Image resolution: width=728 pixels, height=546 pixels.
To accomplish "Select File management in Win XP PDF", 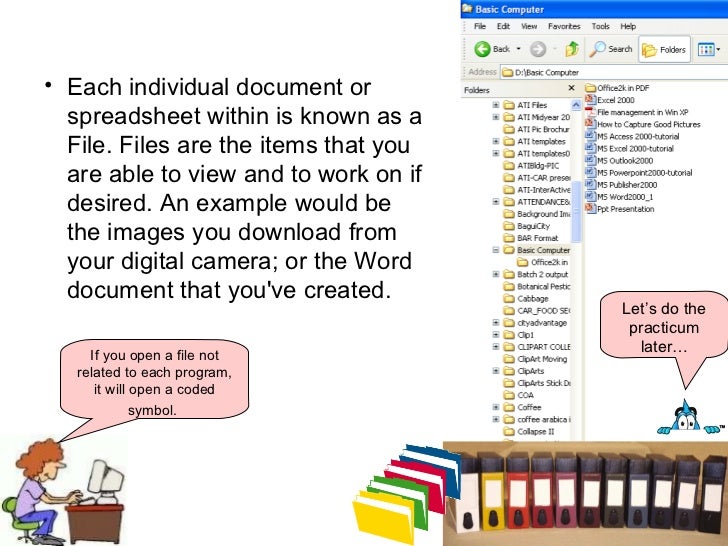I will pyautogui.click(x=637, y=112).
